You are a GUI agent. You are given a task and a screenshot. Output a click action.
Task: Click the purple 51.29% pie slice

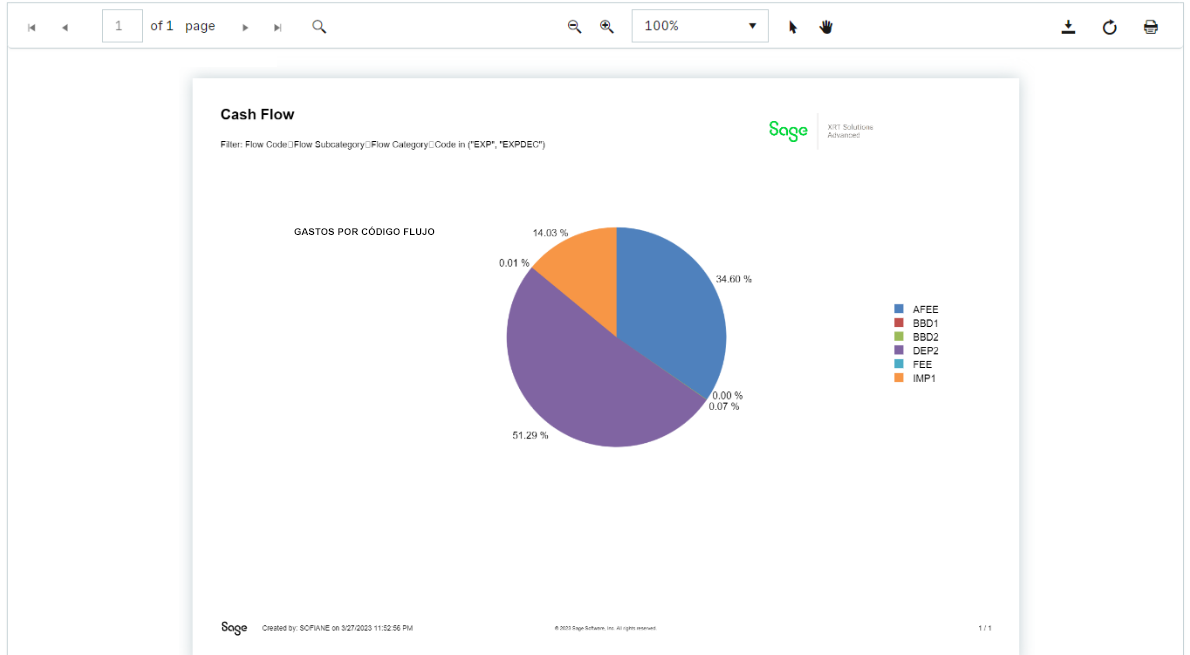[x=580, y=380]
